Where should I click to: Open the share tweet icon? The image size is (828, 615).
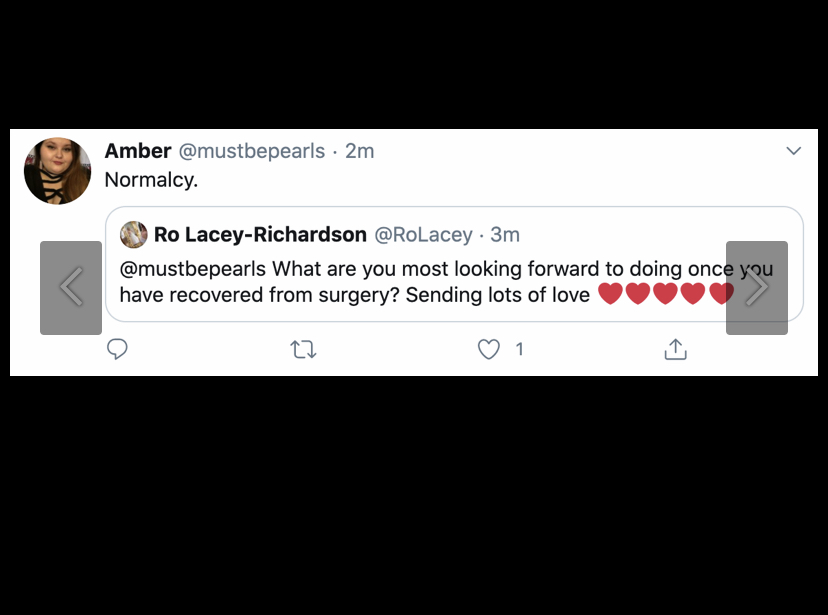[x=675, y=349]
